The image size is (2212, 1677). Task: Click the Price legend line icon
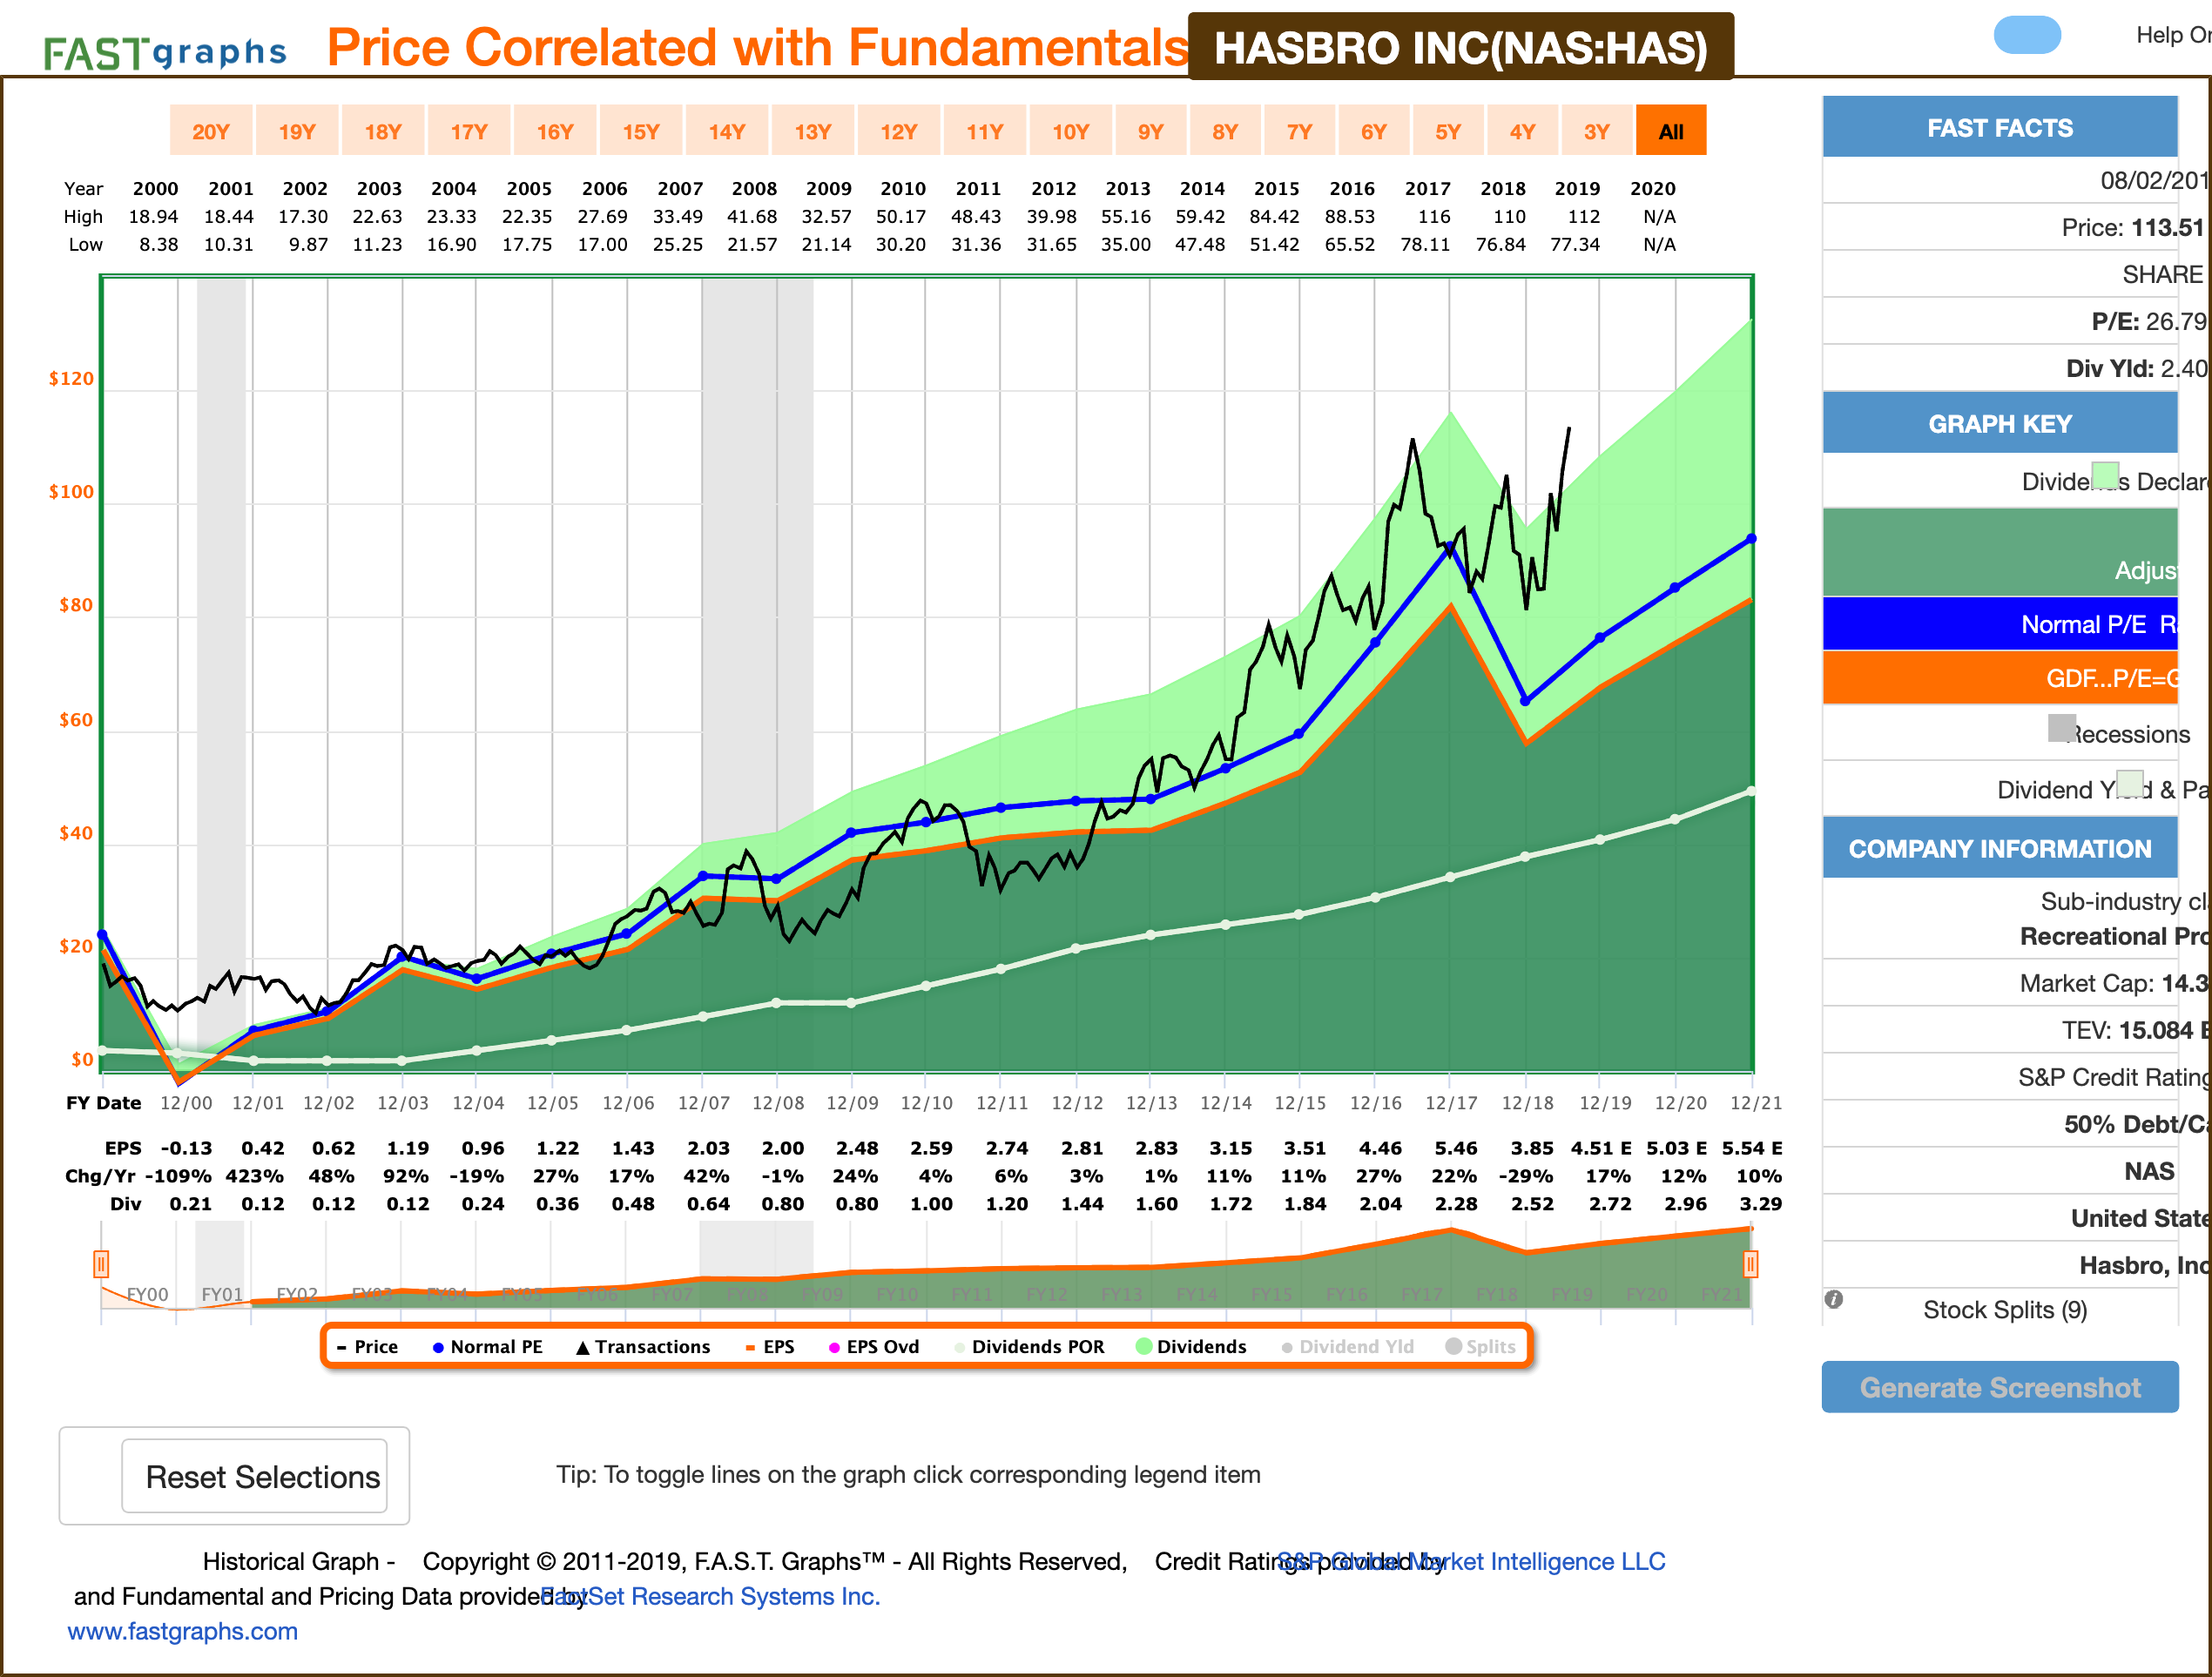point(343,1346)
